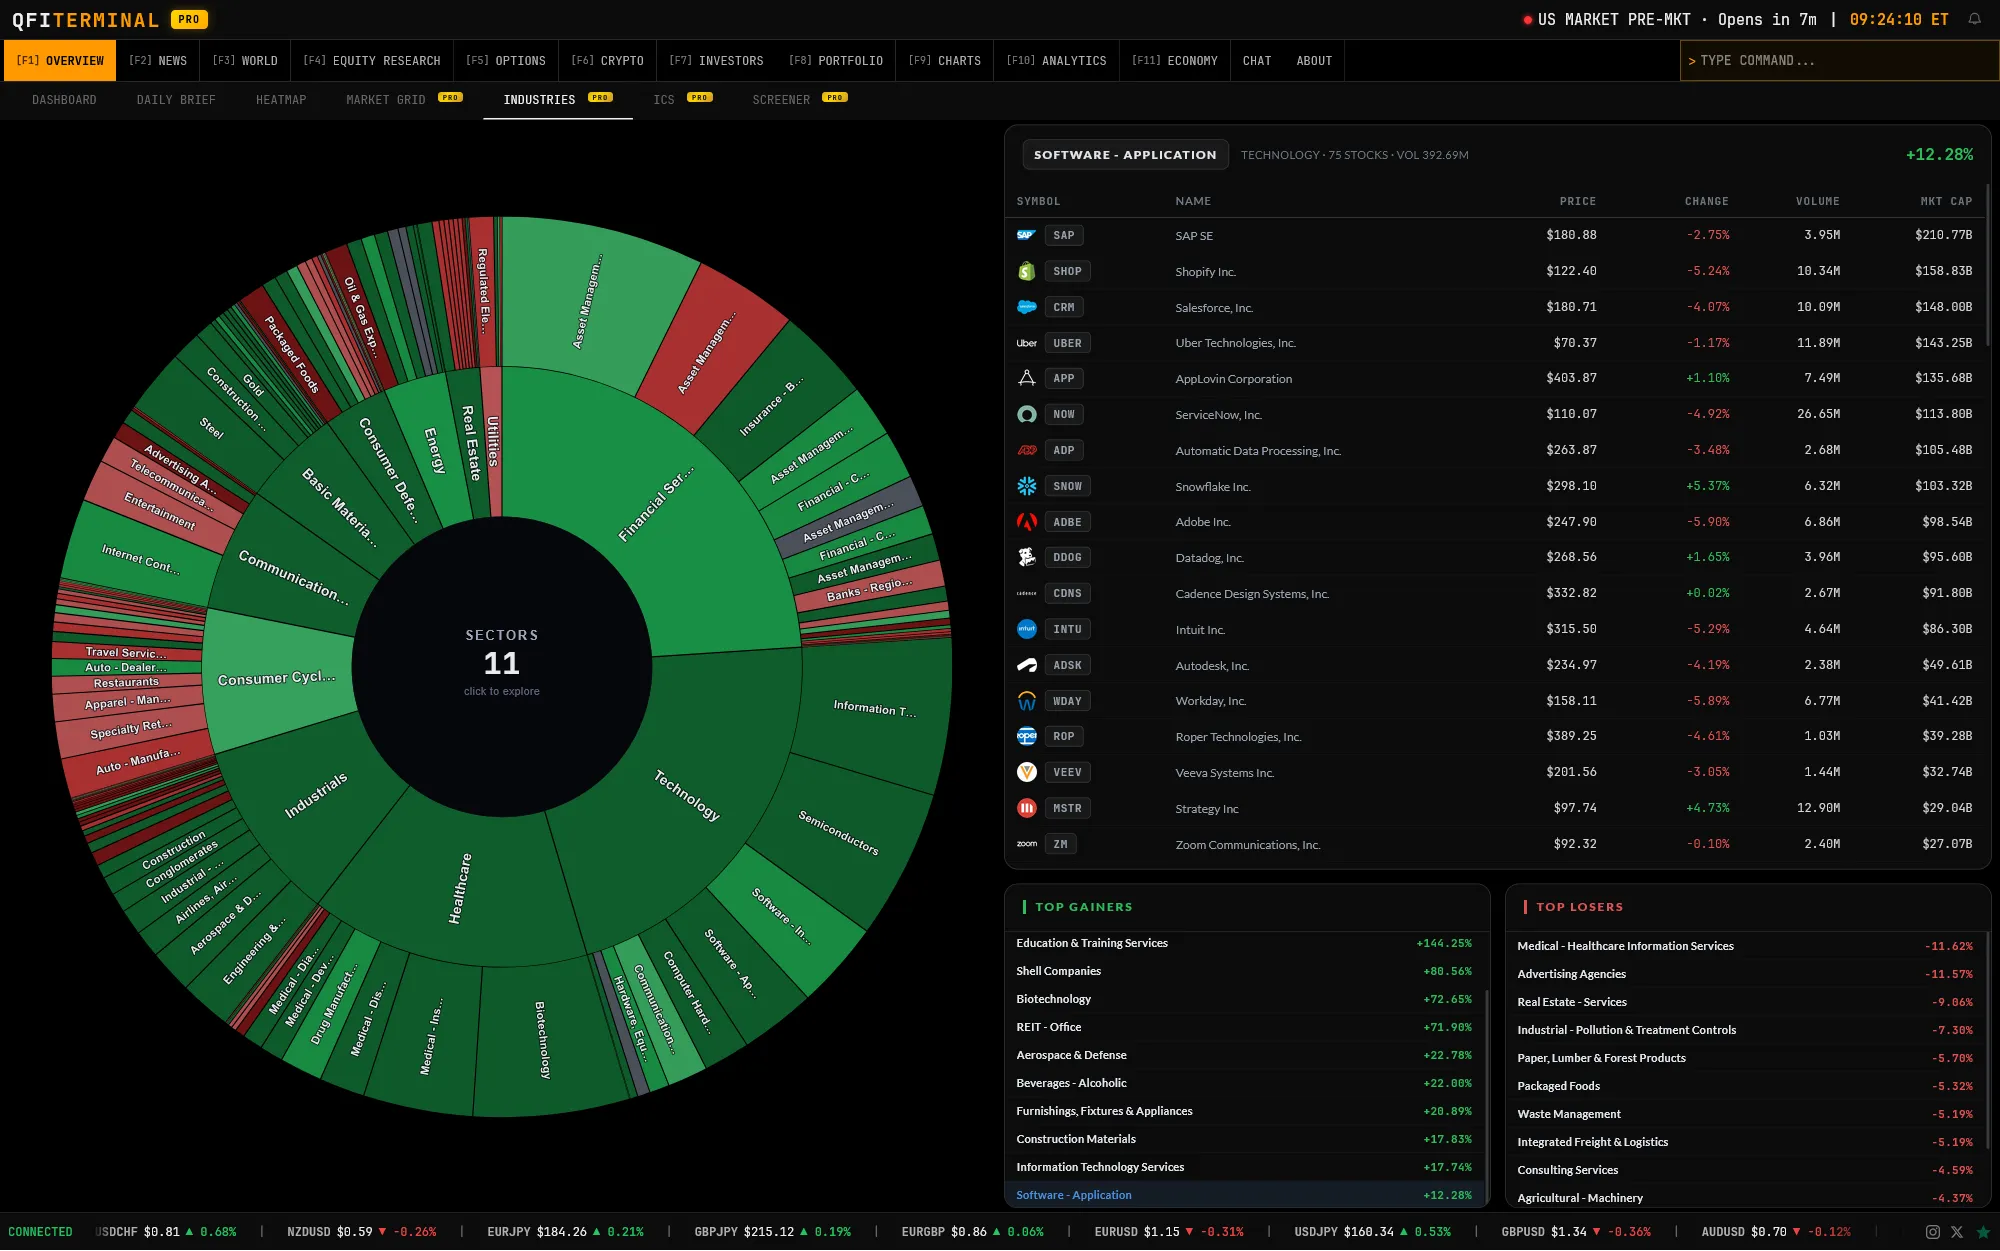
Task: Click the Roper logo icon
Action: point(1026,736)
